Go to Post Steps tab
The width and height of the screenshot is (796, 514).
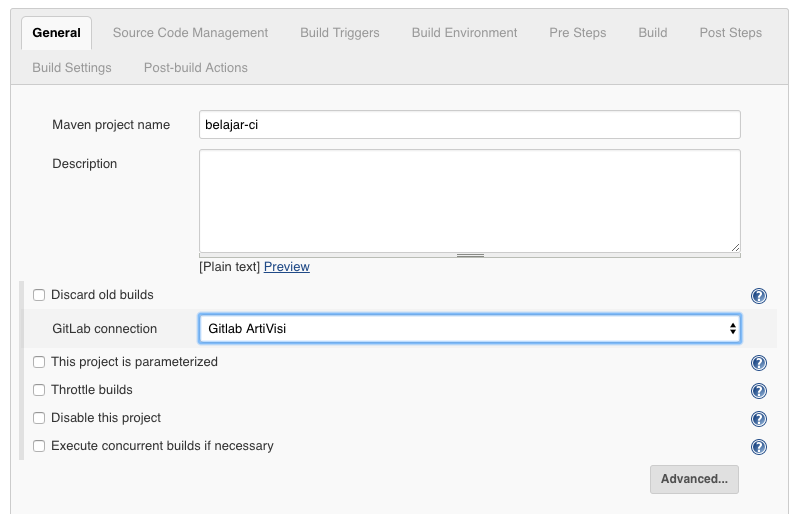[731, 33]
